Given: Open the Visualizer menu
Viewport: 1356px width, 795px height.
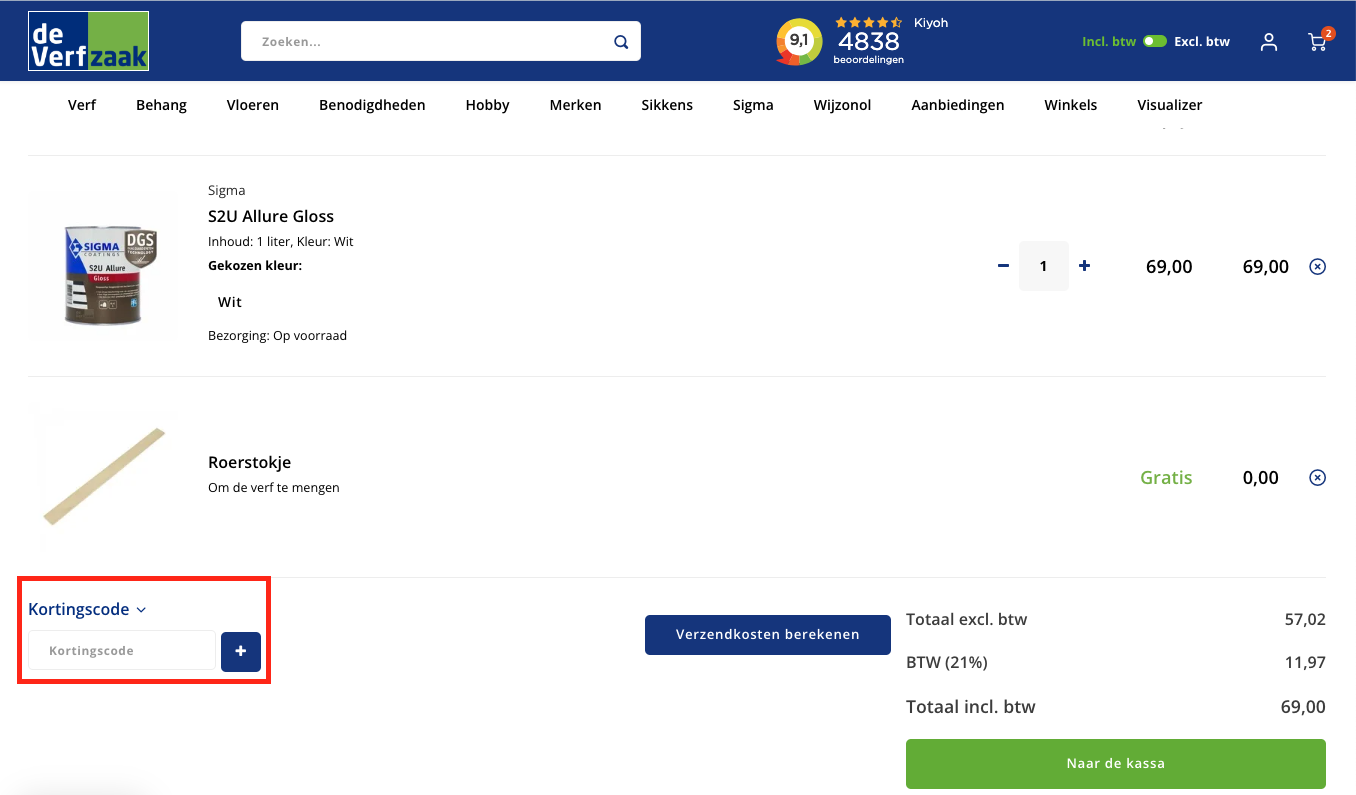Looking at the screenshot, I should 1169,105.
